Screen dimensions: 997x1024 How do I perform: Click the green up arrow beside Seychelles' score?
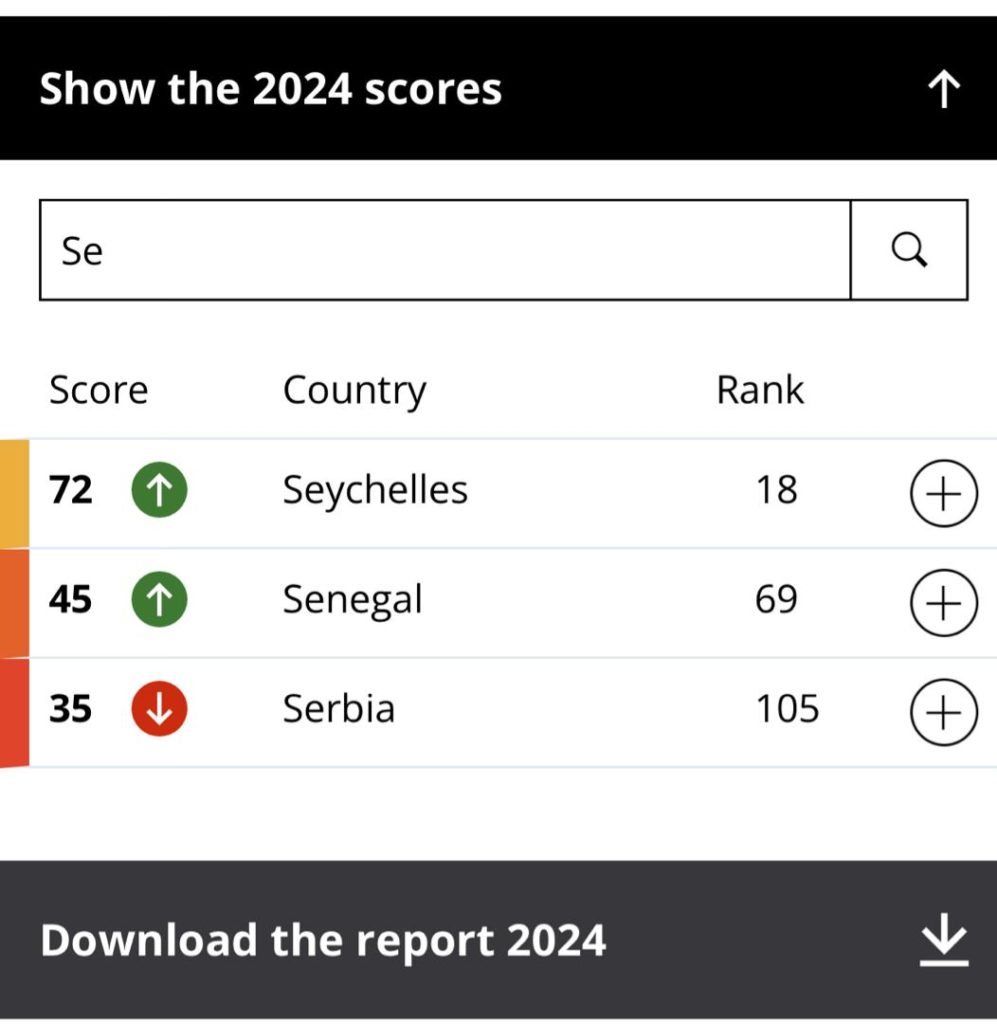click(x=159, y=490)
